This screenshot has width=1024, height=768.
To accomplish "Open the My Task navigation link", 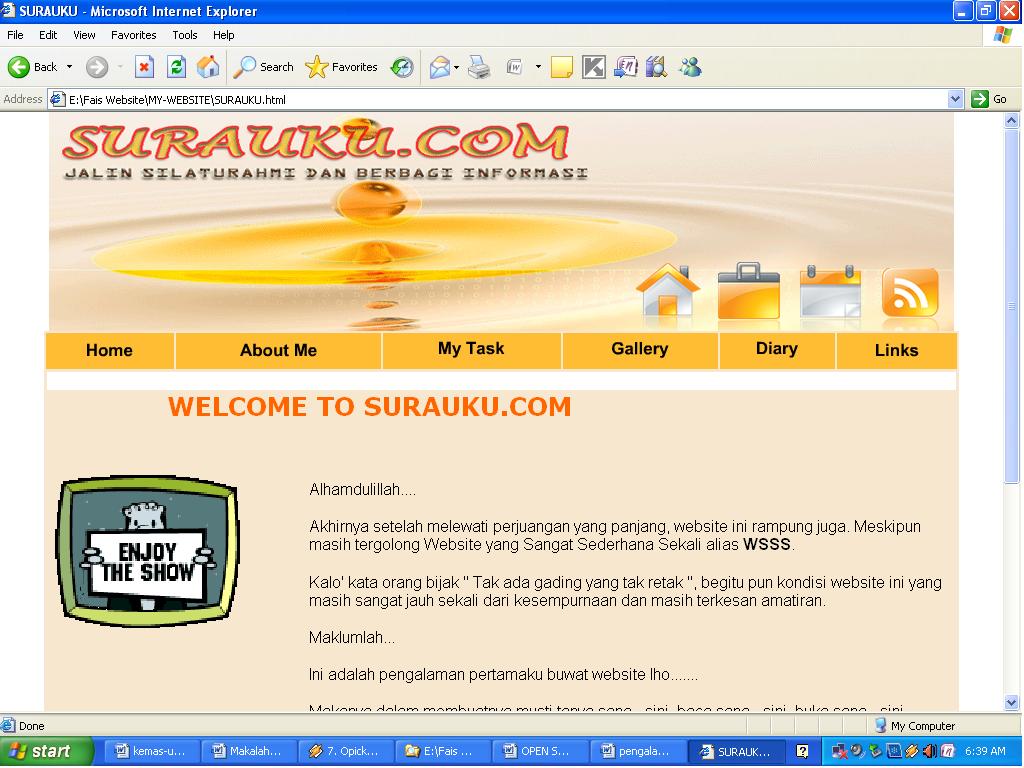I will [x=471, y=349].
